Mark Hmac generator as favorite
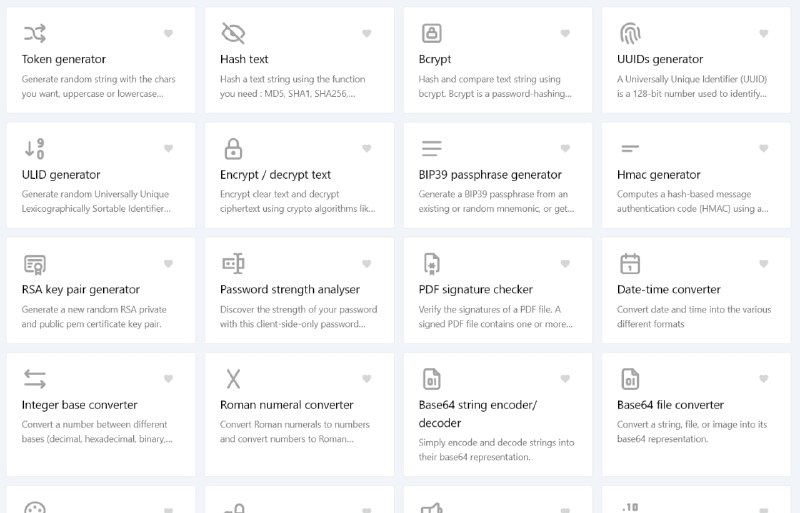 coord(764,149)
